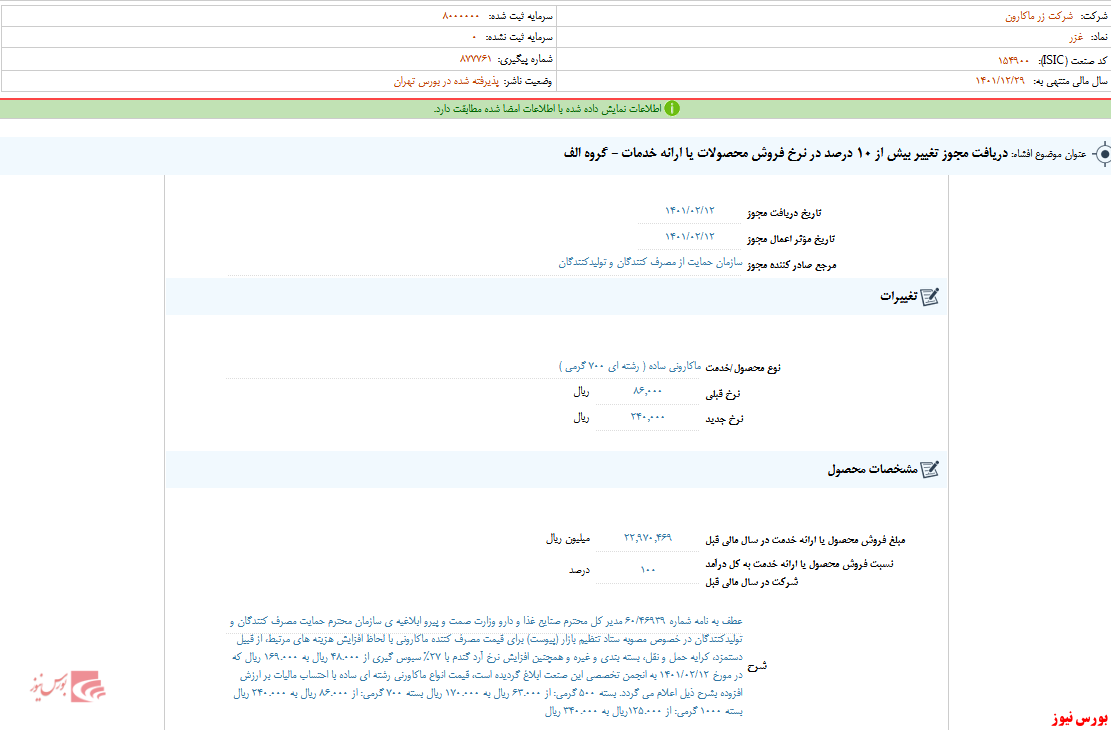
Task: Click the شرح description paragraph text
Action: point(487,666)
